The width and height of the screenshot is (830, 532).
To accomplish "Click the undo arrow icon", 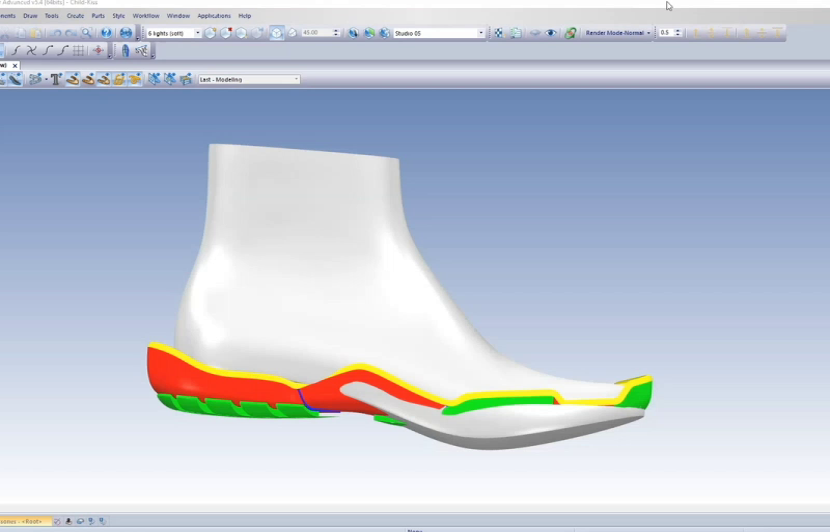I will tap(56, 33).
